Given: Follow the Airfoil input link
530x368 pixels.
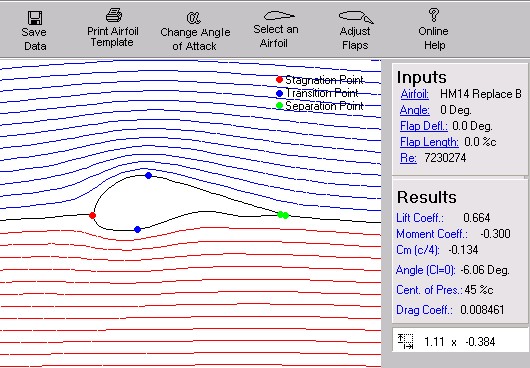Looking at the screenshot, I should (414, 94).
